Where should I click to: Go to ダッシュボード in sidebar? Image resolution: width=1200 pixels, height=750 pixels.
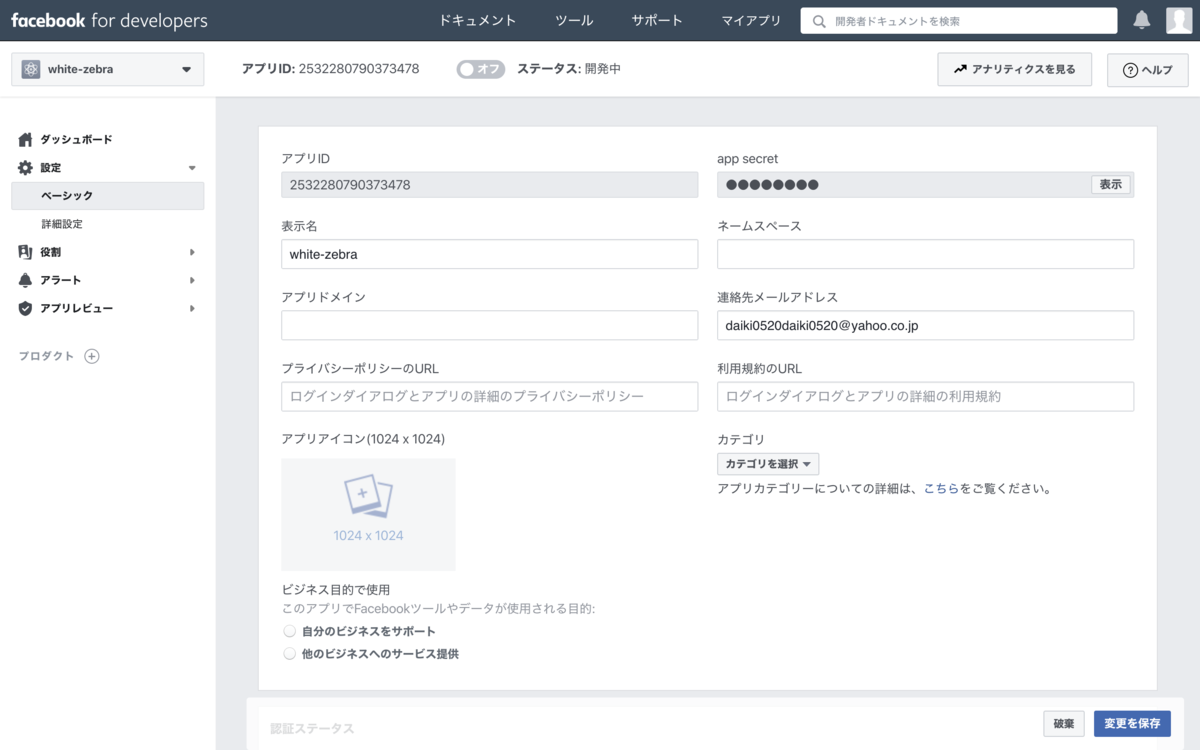(76, 140)
